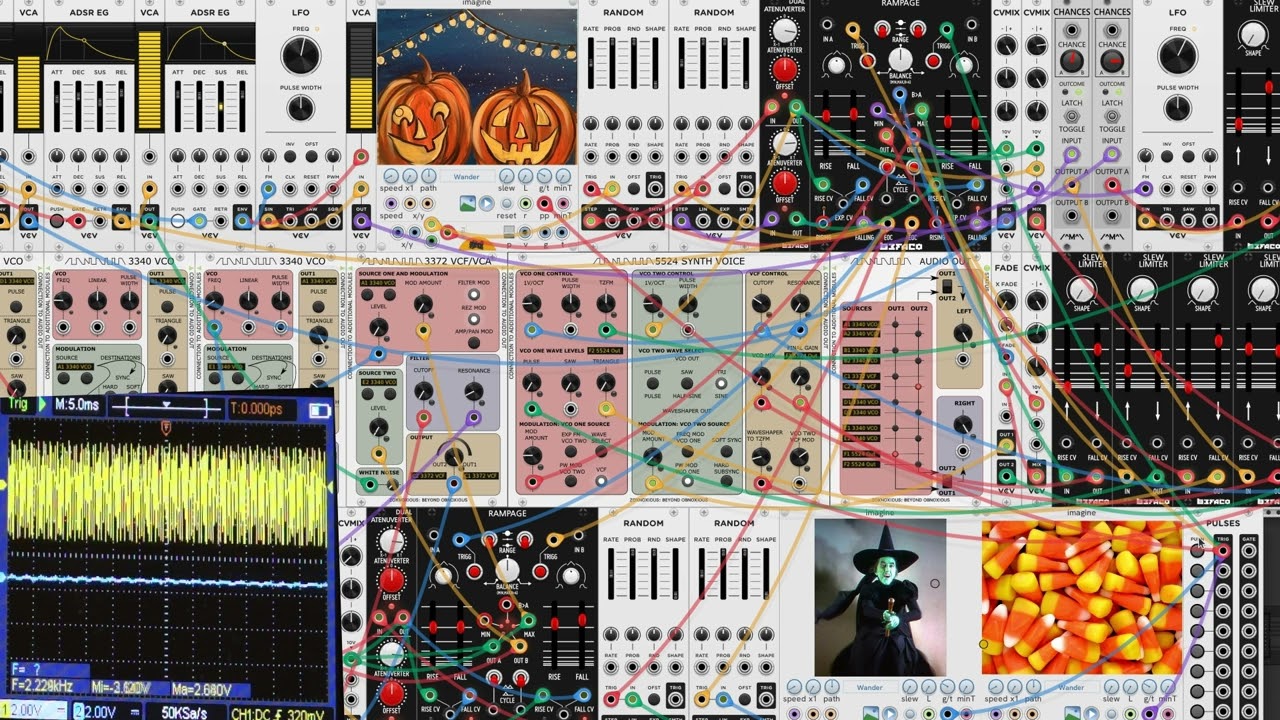Click the SHAPE slider on right top-row RANDOM module
Screen dimensions: 1280x720
(746, 62)
